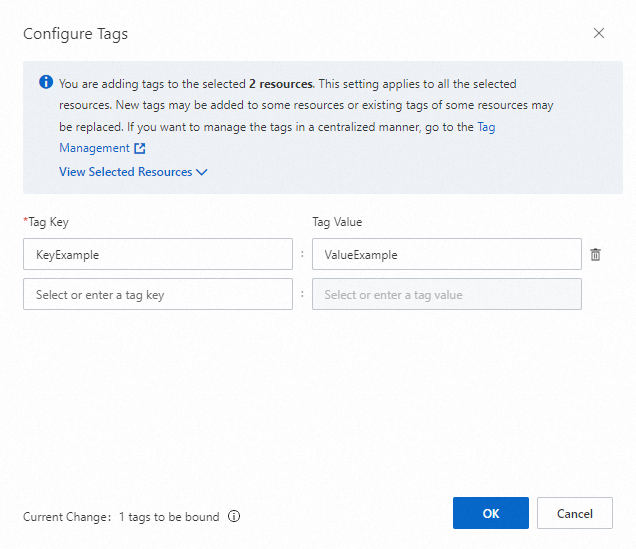Click the colon separator after KeyExample

(x=302, y=254)
